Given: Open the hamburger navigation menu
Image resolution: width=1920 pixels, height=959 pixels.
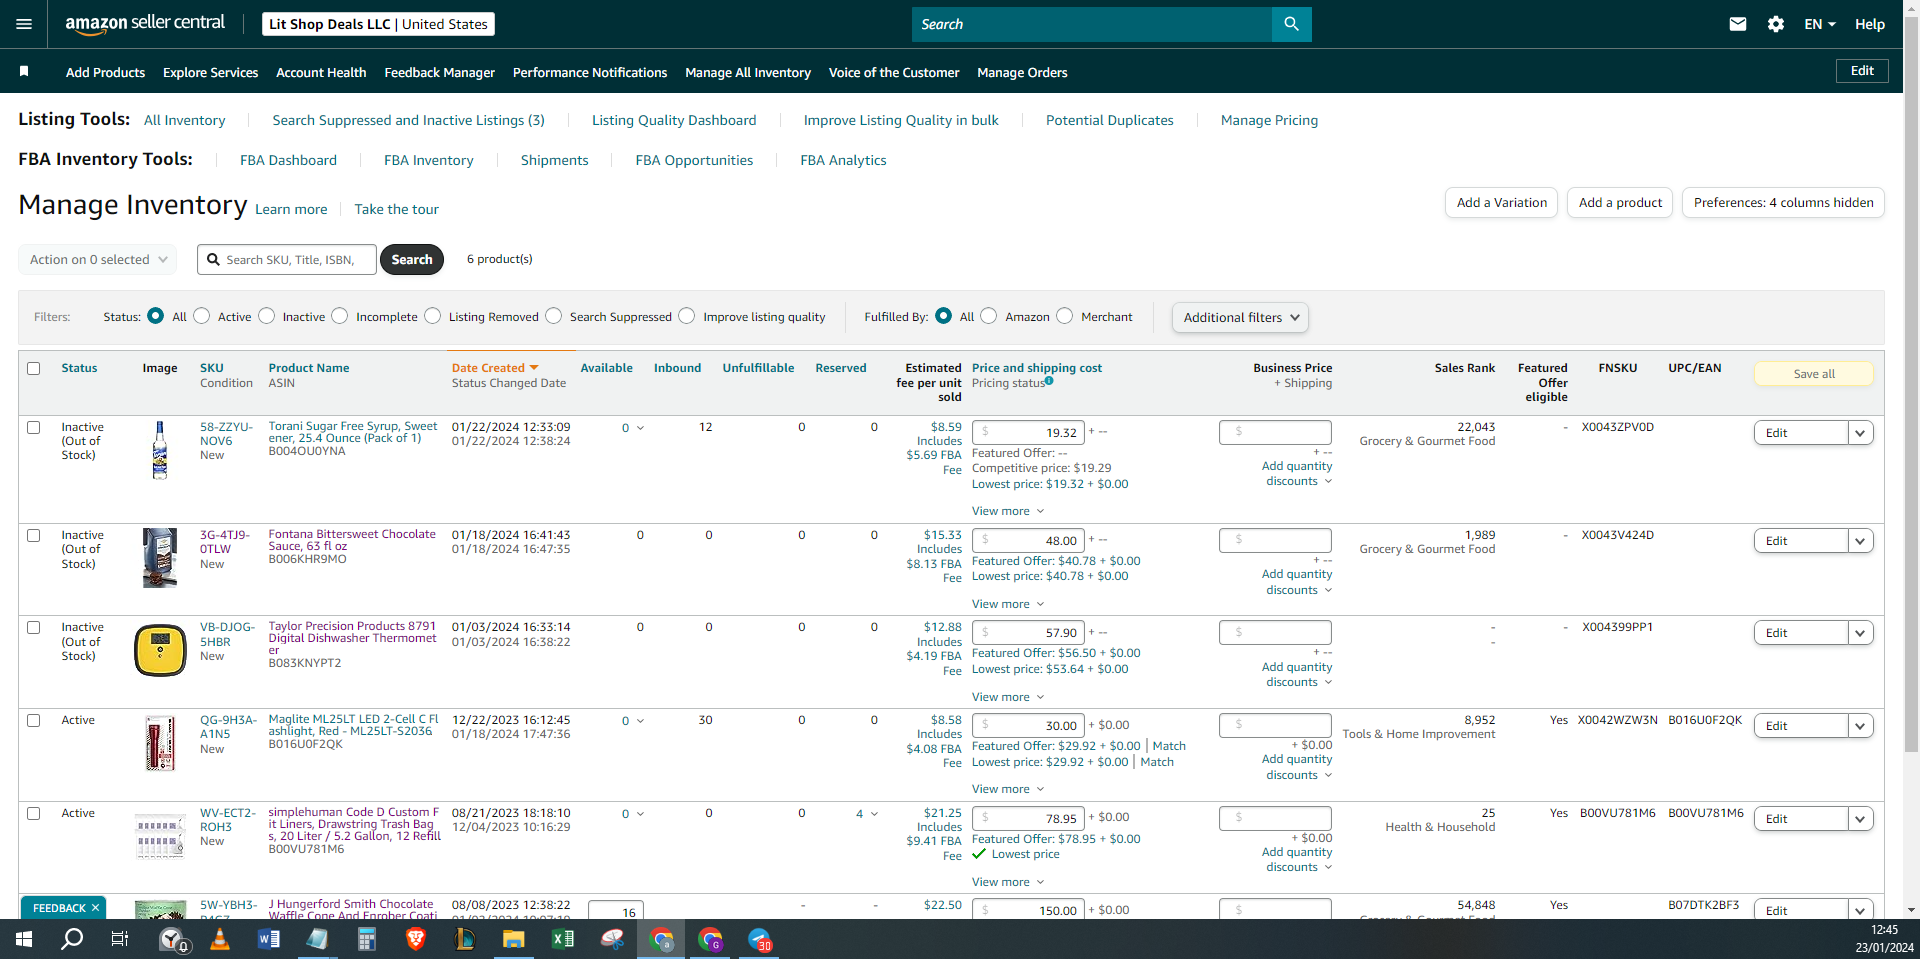Looking at the screenshot, I should tap(24, 24).
